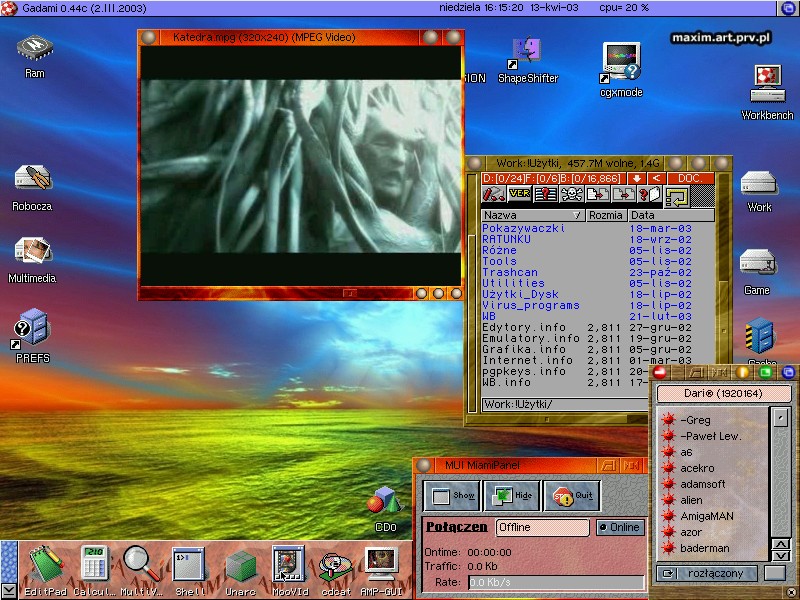Click the DOC. button
This screenshot has width=800, height=600.
(x=690, y=178)
